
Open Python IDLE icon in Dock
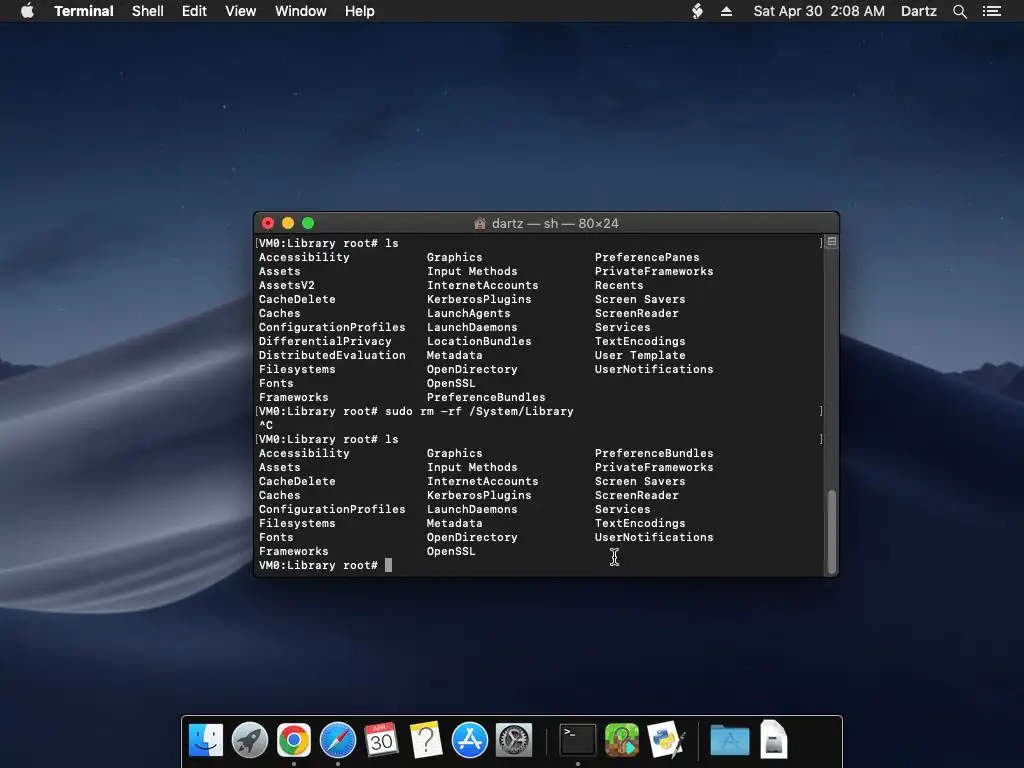click(x=665, y=741)
